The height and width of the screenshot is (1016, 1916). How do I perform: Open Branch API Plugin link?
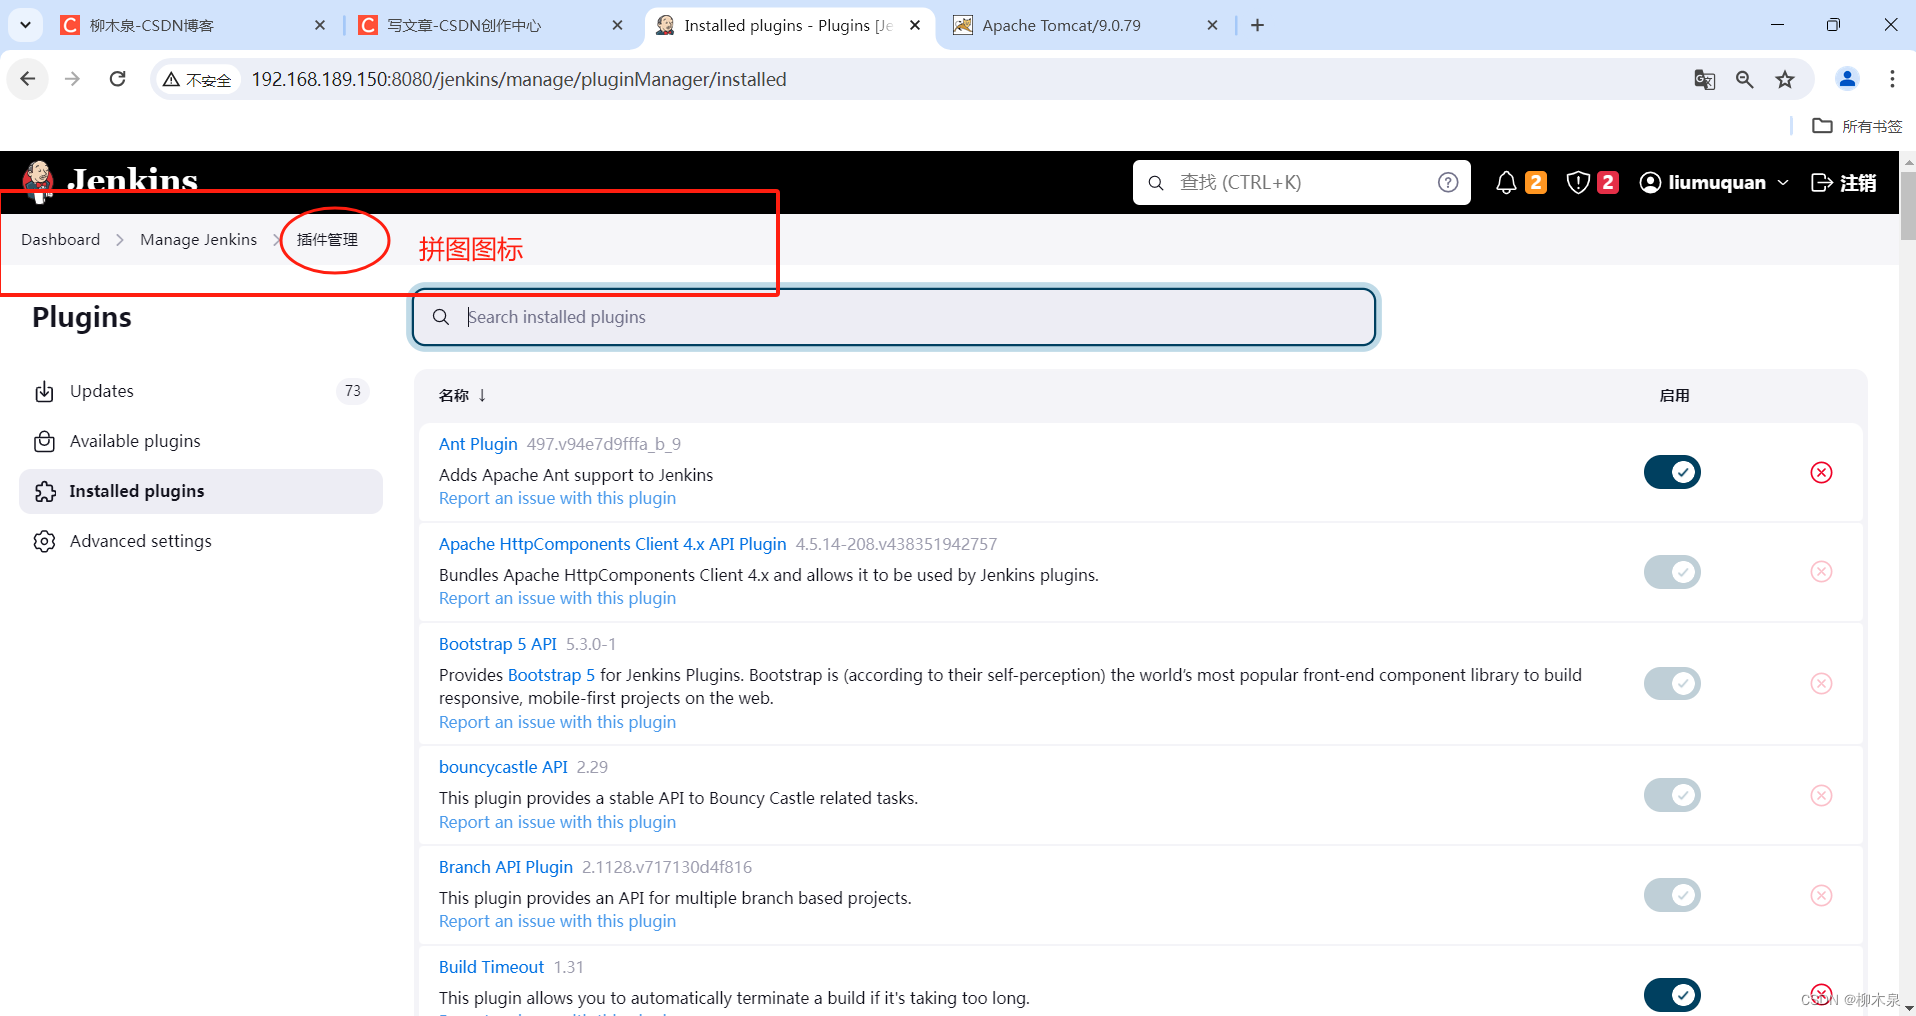coord(506,867)
